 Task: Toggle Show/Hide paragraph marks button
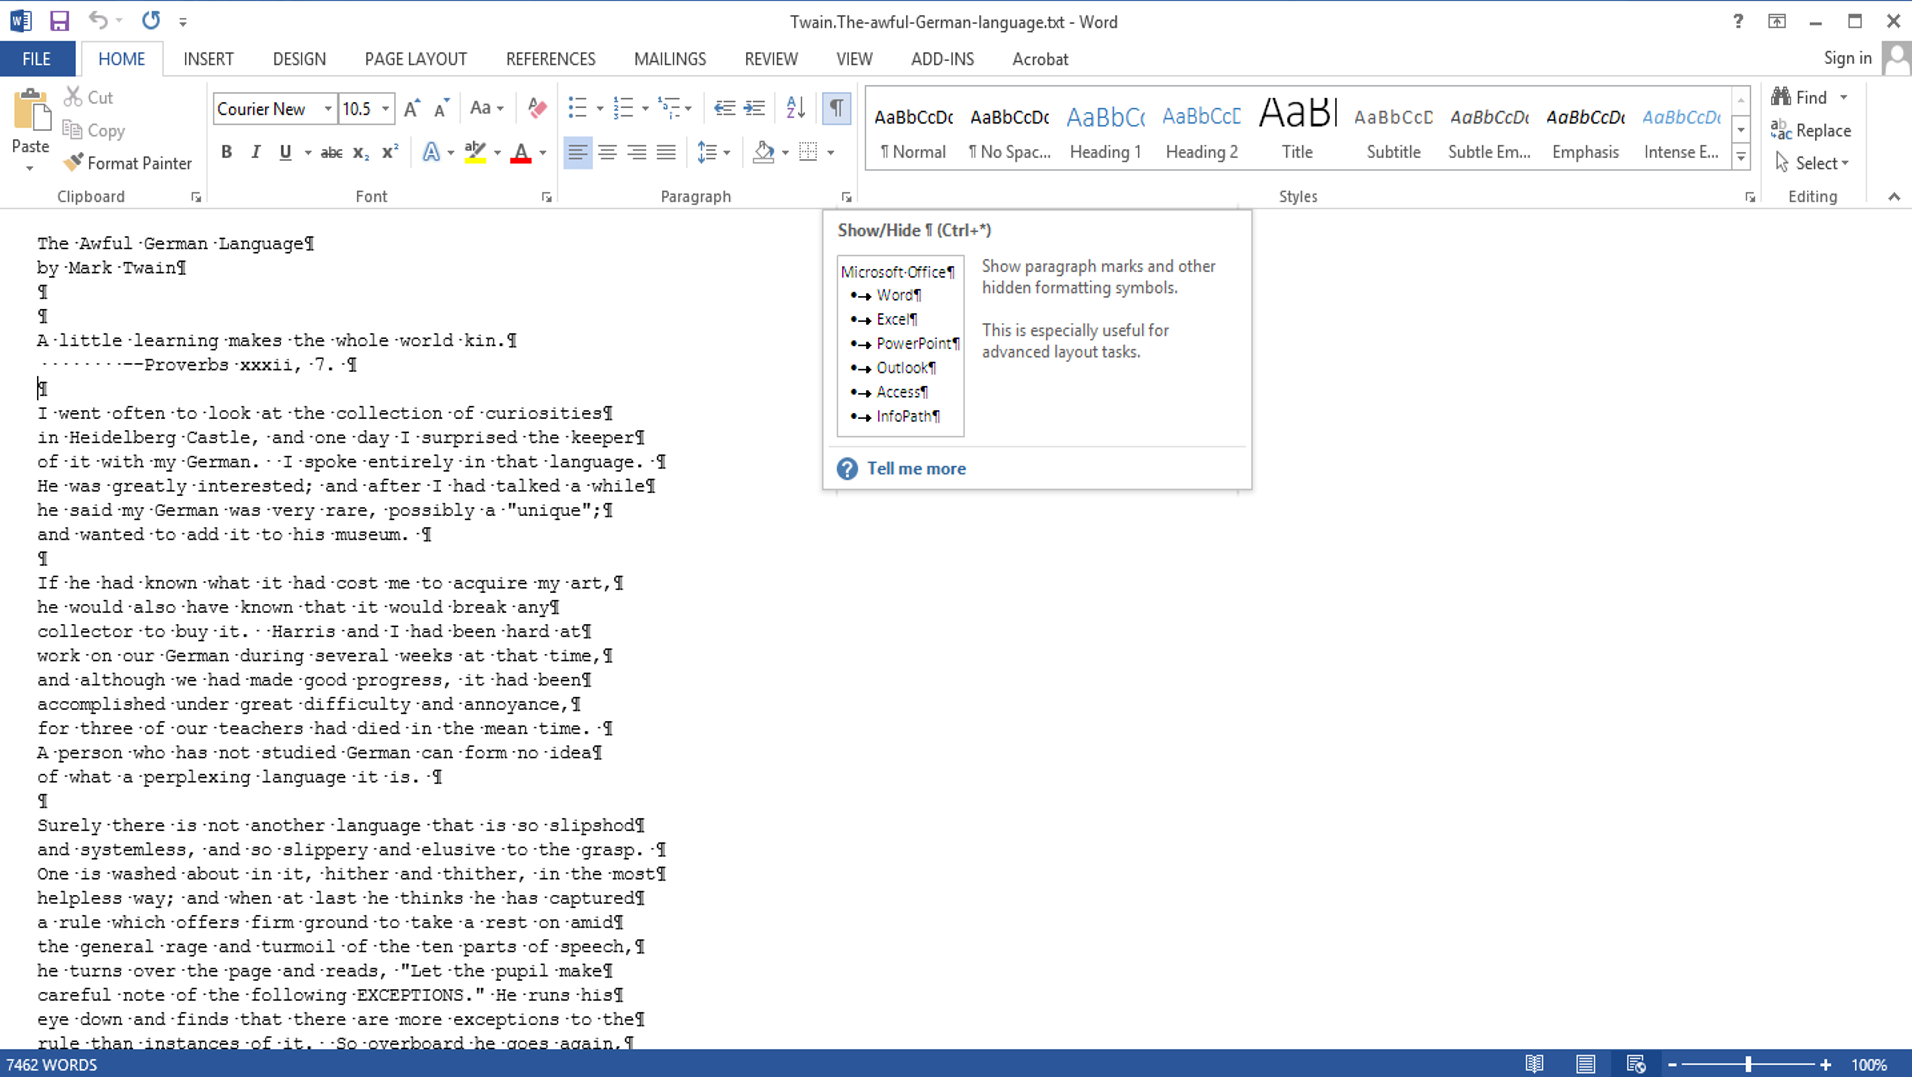[x=836, y=108]
